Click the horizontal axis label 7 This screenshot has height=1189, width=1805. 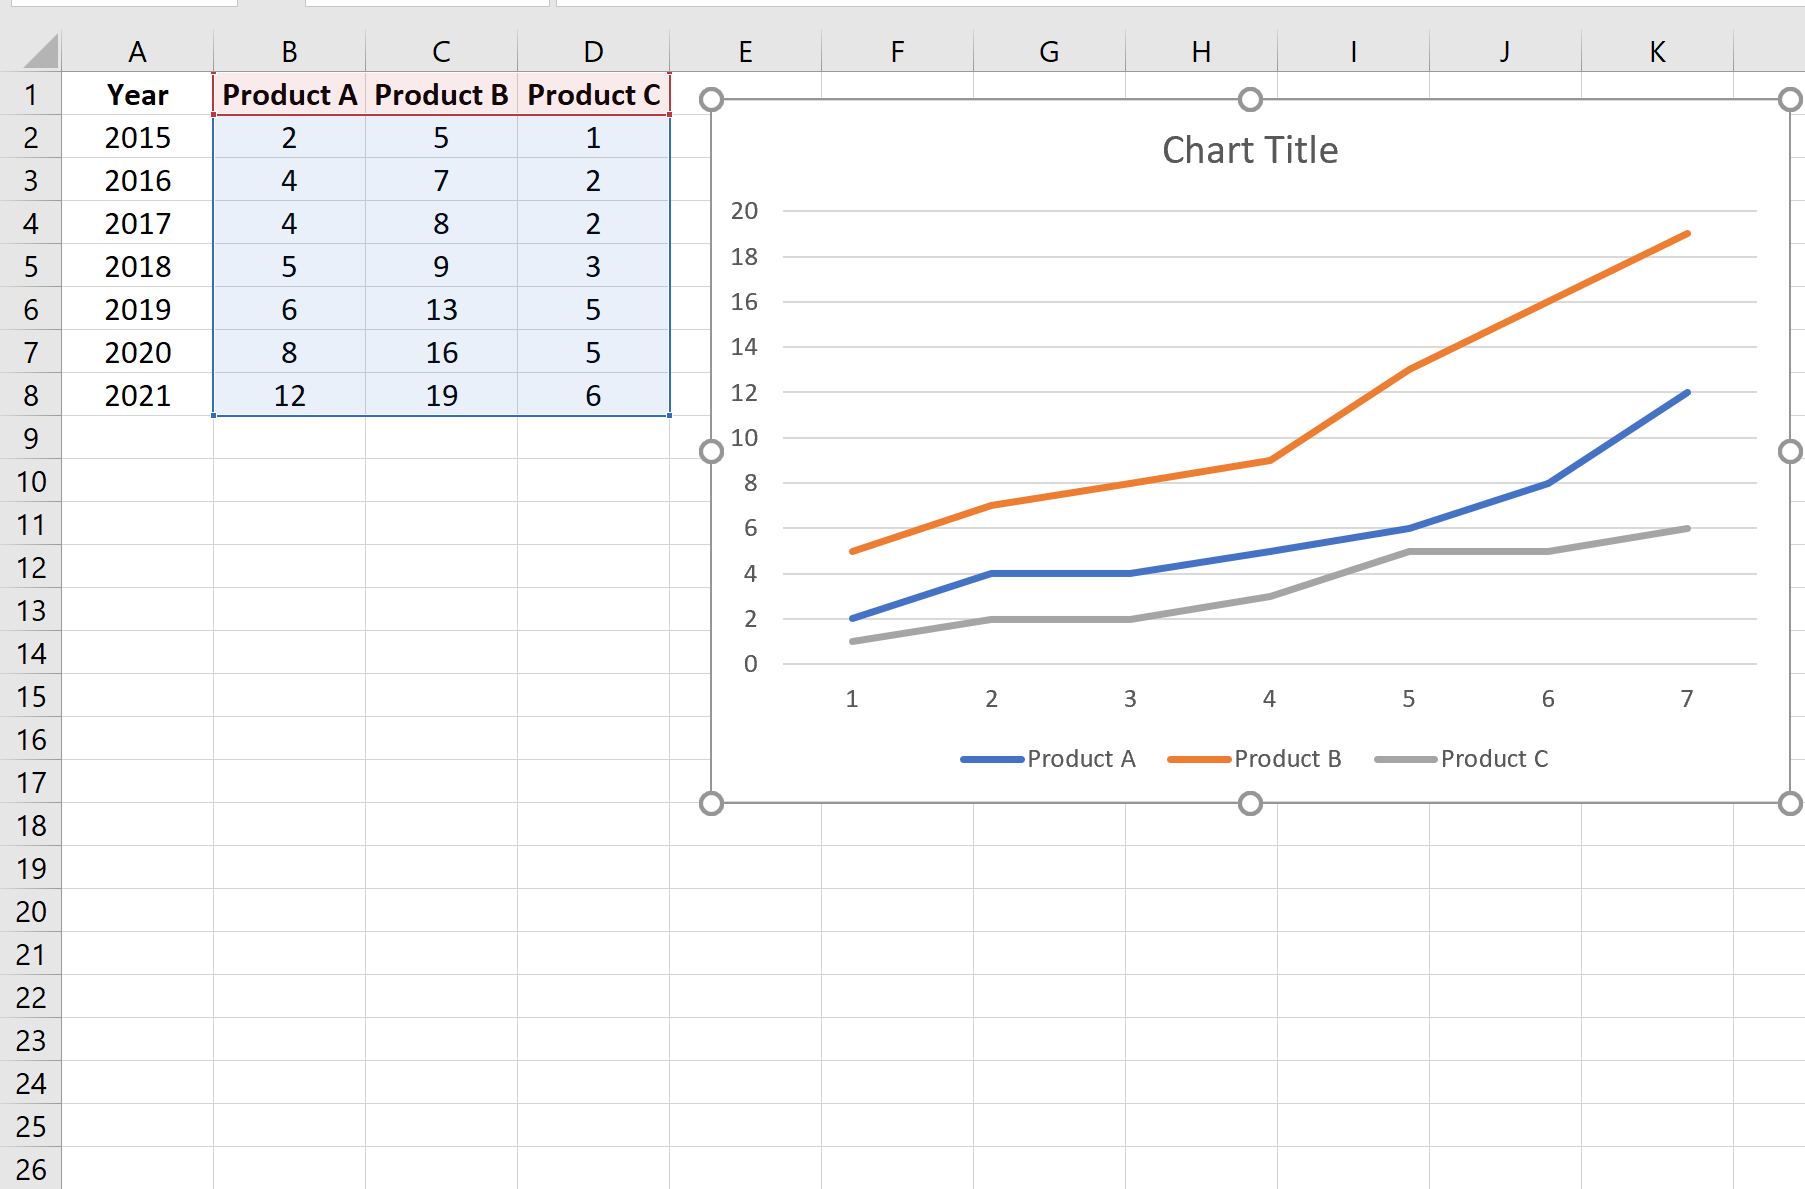1687,699
